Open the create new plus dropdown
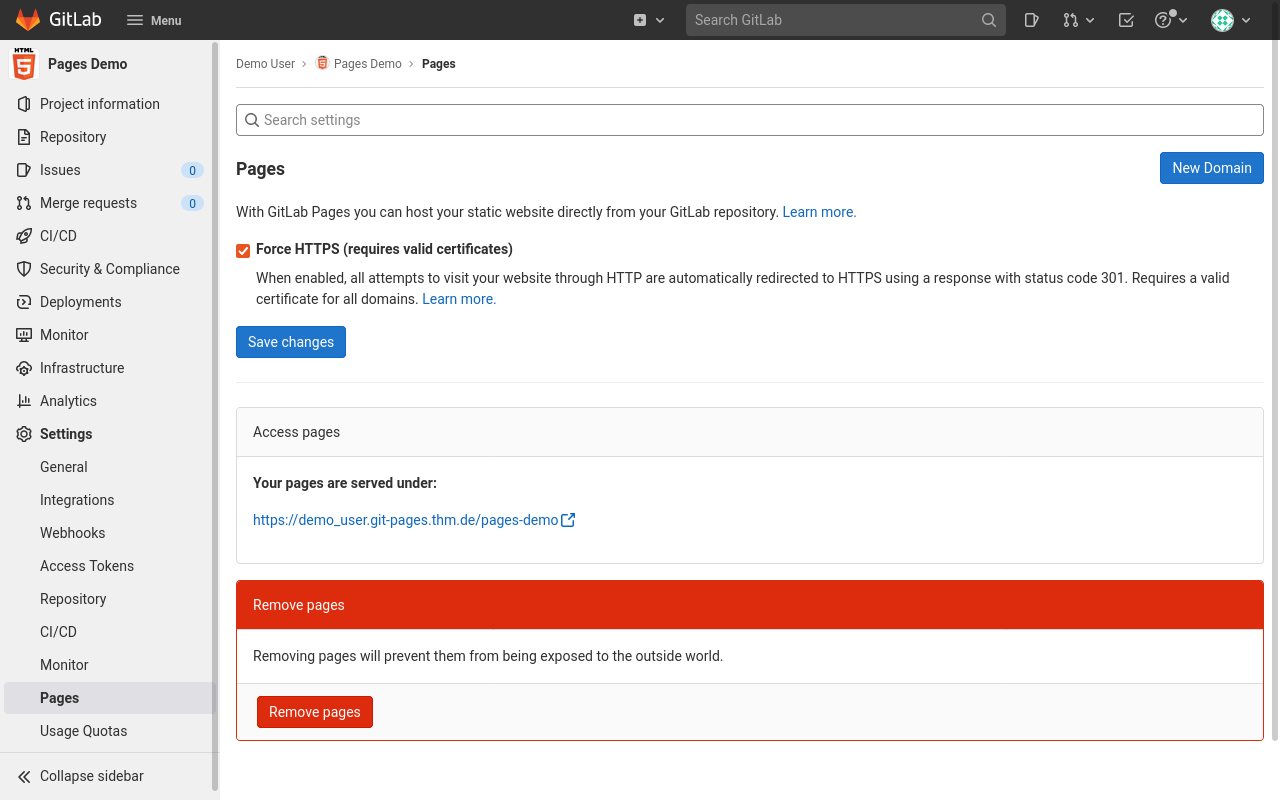This screenshot has height=800, width=1280. point(649,20)
